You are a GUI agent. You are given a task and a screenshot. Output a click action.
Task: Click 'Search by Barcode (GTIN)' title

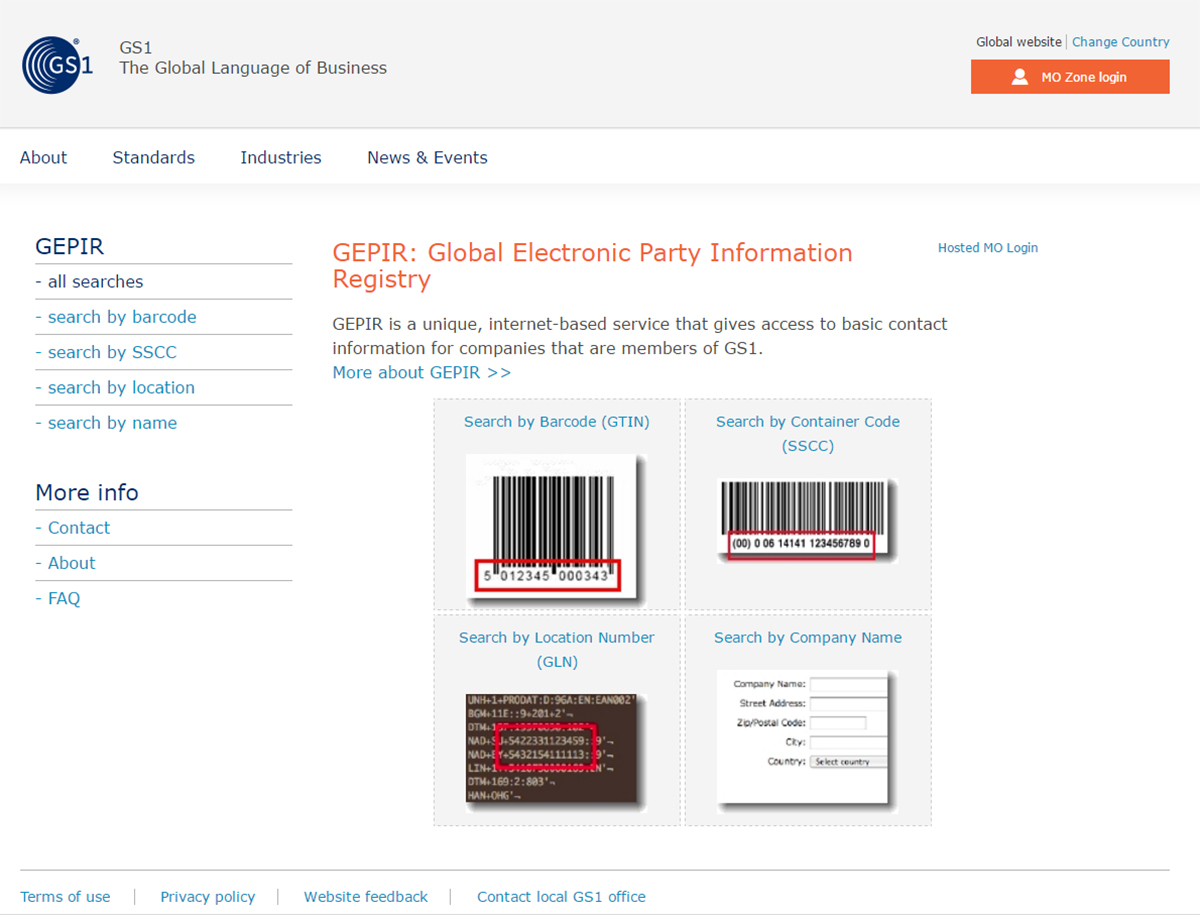(557, 422)
